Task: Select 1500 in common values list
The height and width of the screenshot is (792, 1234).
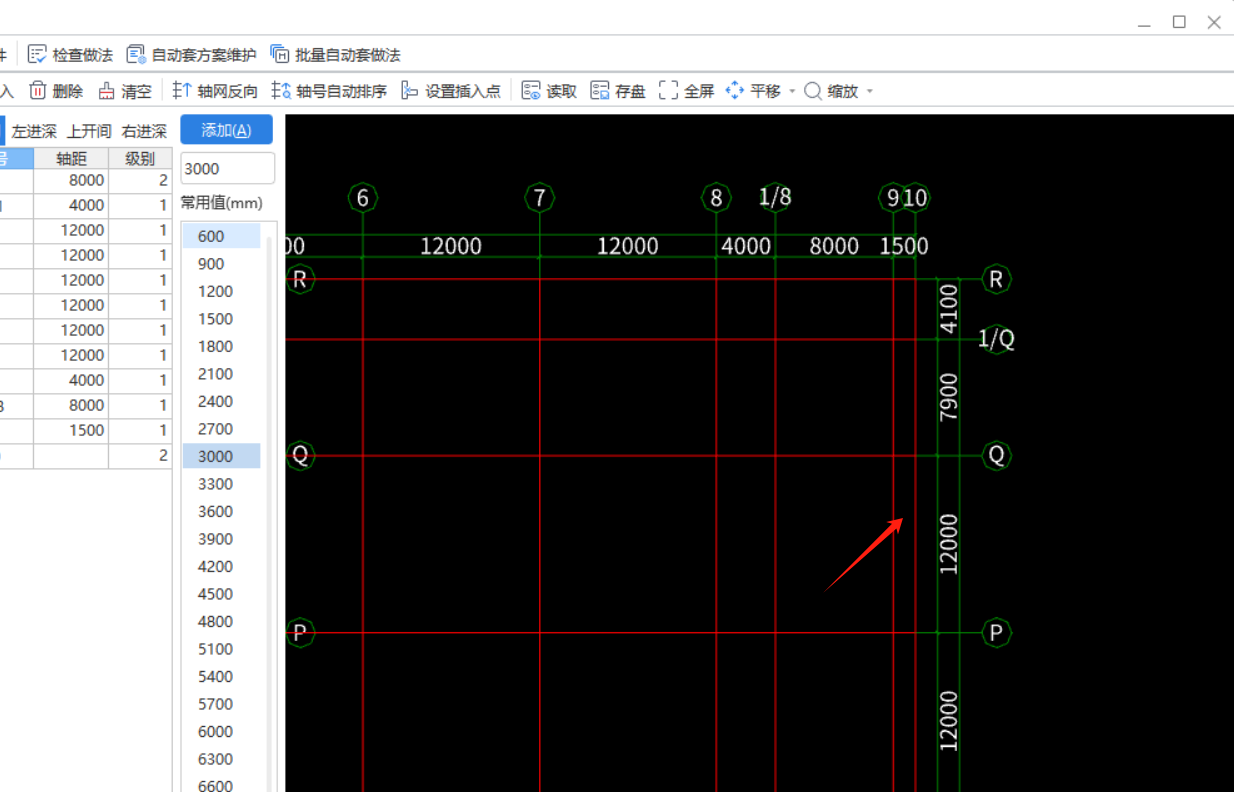Action: [222, 319]
